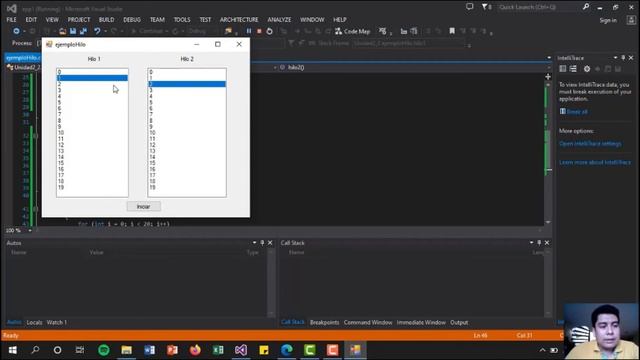
Task: Click the Open File folder icon
Action: [x=62, y=31]
